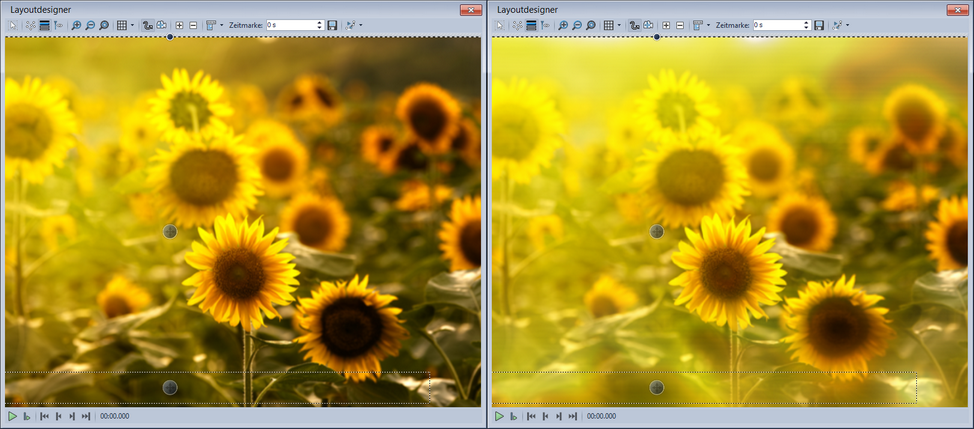Play from current position, soft-glow window

(x=513, y=416)
